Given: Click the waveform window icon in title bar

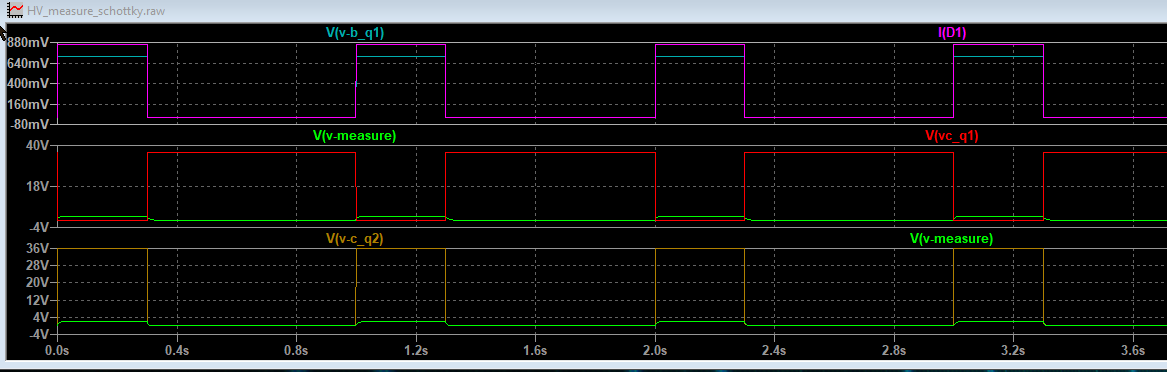Looking at the screenshot, I should pyautogui.click(x=14, y=11).
